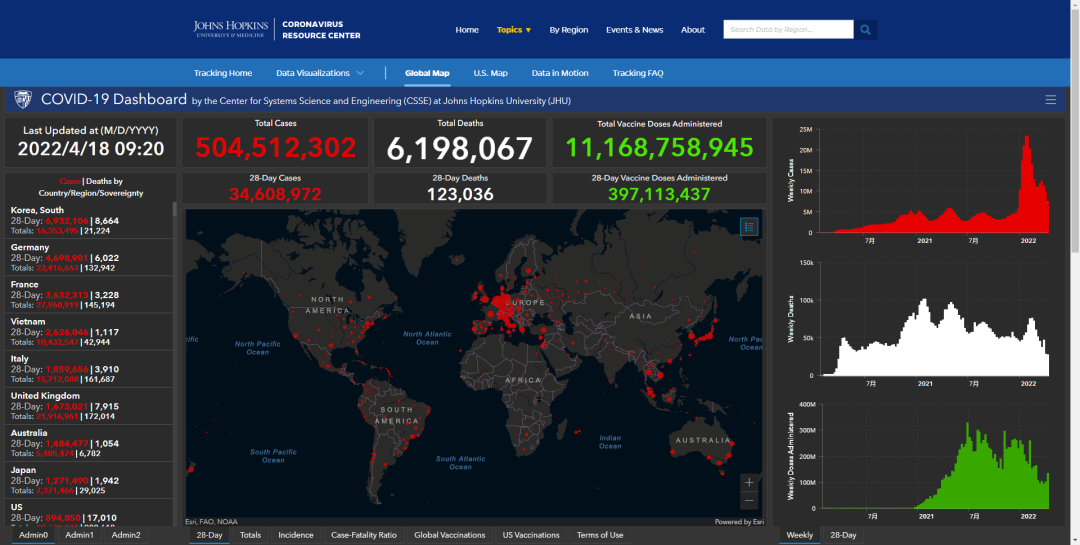Screen dimensions: 1080x545
Task: Open the dashboard hamburger menu
Action: click(x=1050, y=100)
